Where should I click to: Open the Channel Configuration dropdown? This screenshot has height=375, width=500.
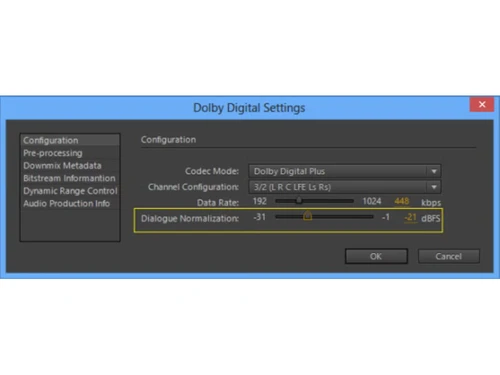(345, 187)
